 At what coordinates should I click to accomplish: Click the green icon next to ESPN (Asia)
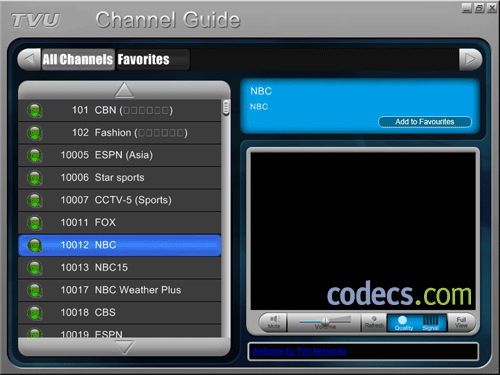(x=35, y=155)
